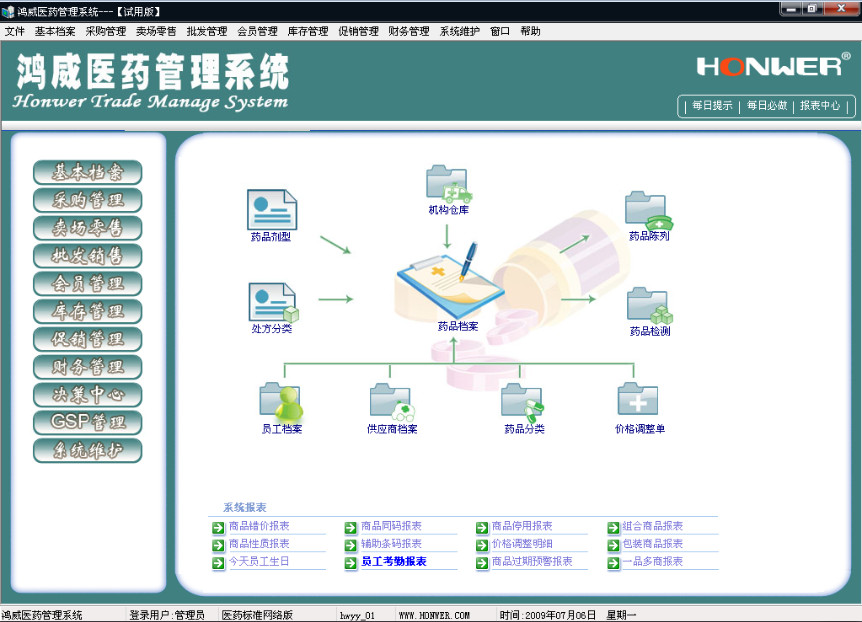This screenshot has width=862, height=622.
Task: Open the 文件 menu
Action: coord(14,31)
